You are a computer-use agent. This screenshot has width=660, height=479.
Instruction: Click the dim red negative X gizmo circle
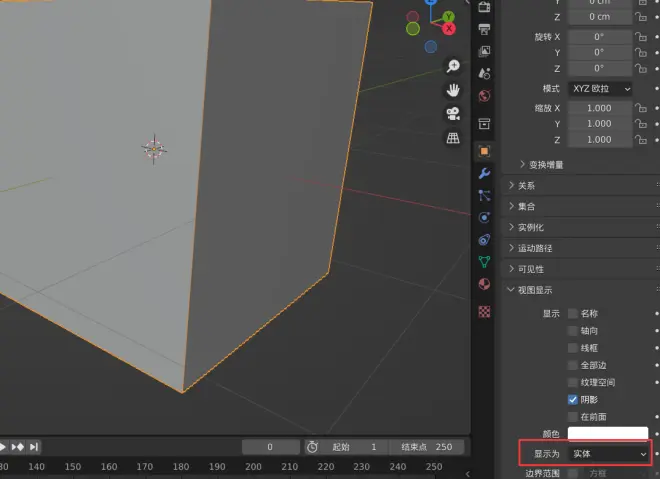[412, 17]
